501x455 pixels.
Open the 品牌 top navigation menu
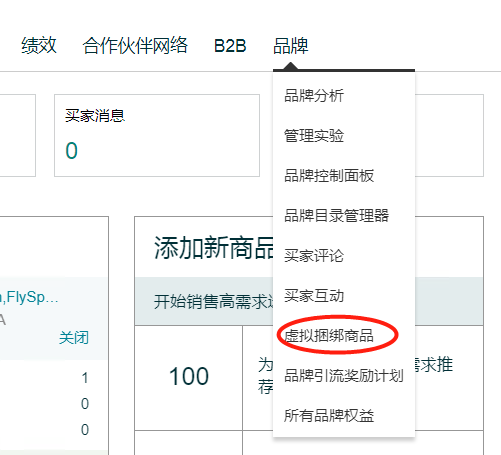coord(290,46)
